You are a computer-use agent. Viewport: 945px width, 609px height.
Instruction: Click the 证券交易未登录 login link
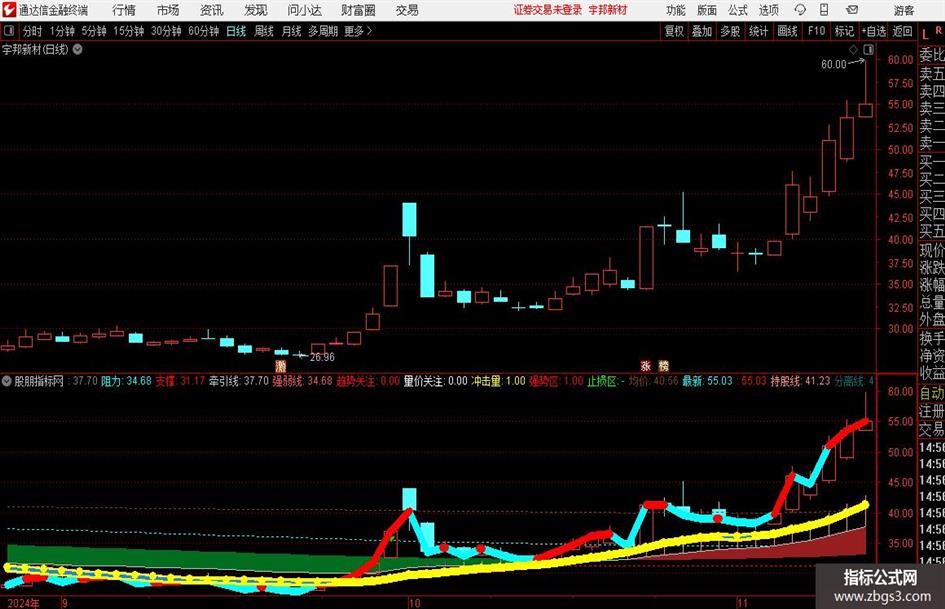548,10
